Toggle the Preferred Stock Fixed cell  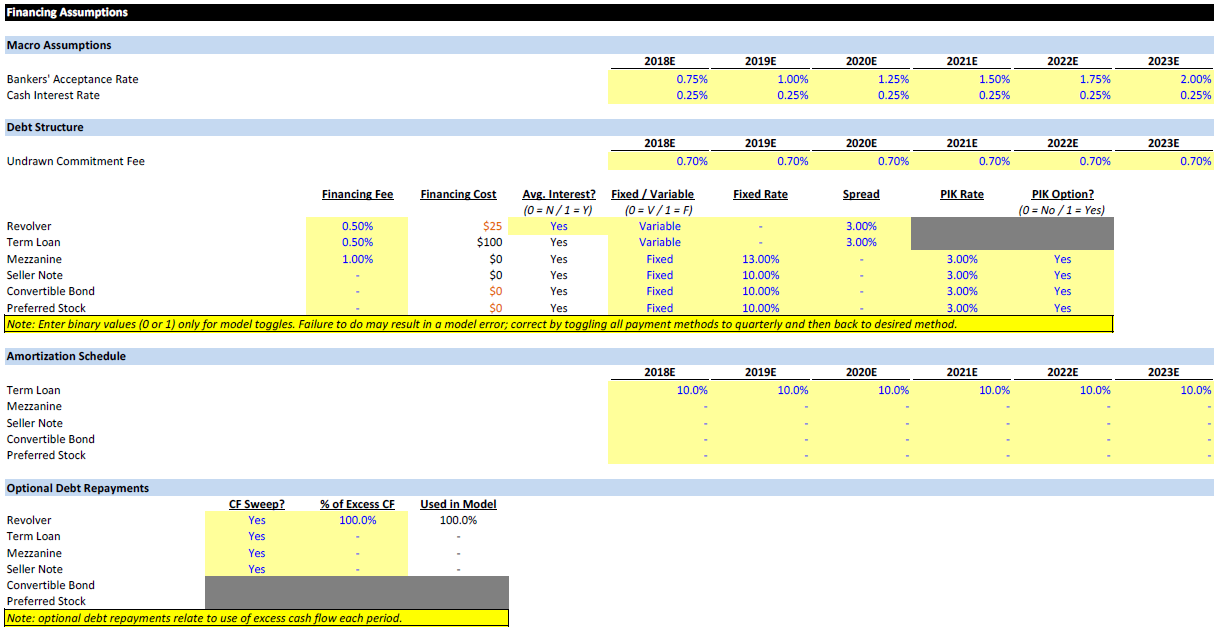click(659, 308)
